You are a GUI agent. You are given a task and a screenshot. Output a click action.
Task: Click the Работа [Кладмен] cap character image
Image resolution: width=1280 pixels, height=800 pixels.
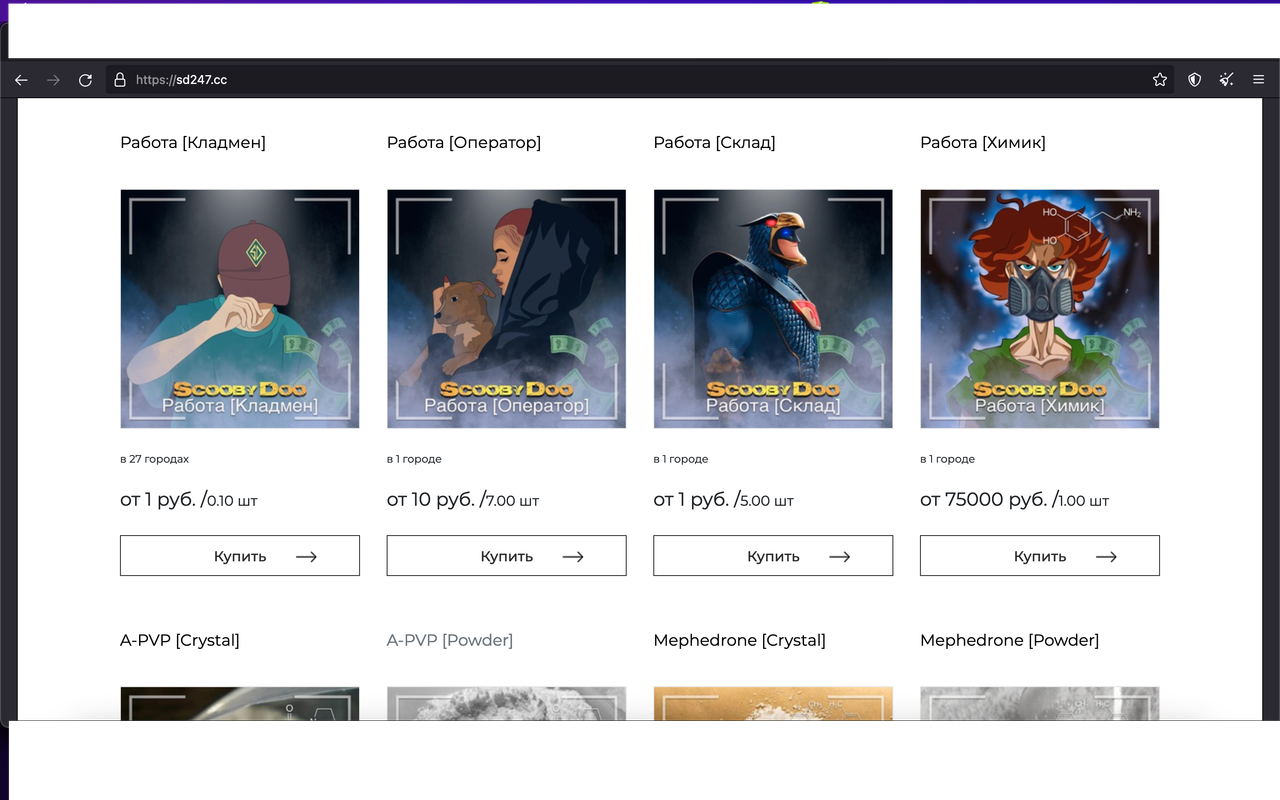click(x=240, y=309)
